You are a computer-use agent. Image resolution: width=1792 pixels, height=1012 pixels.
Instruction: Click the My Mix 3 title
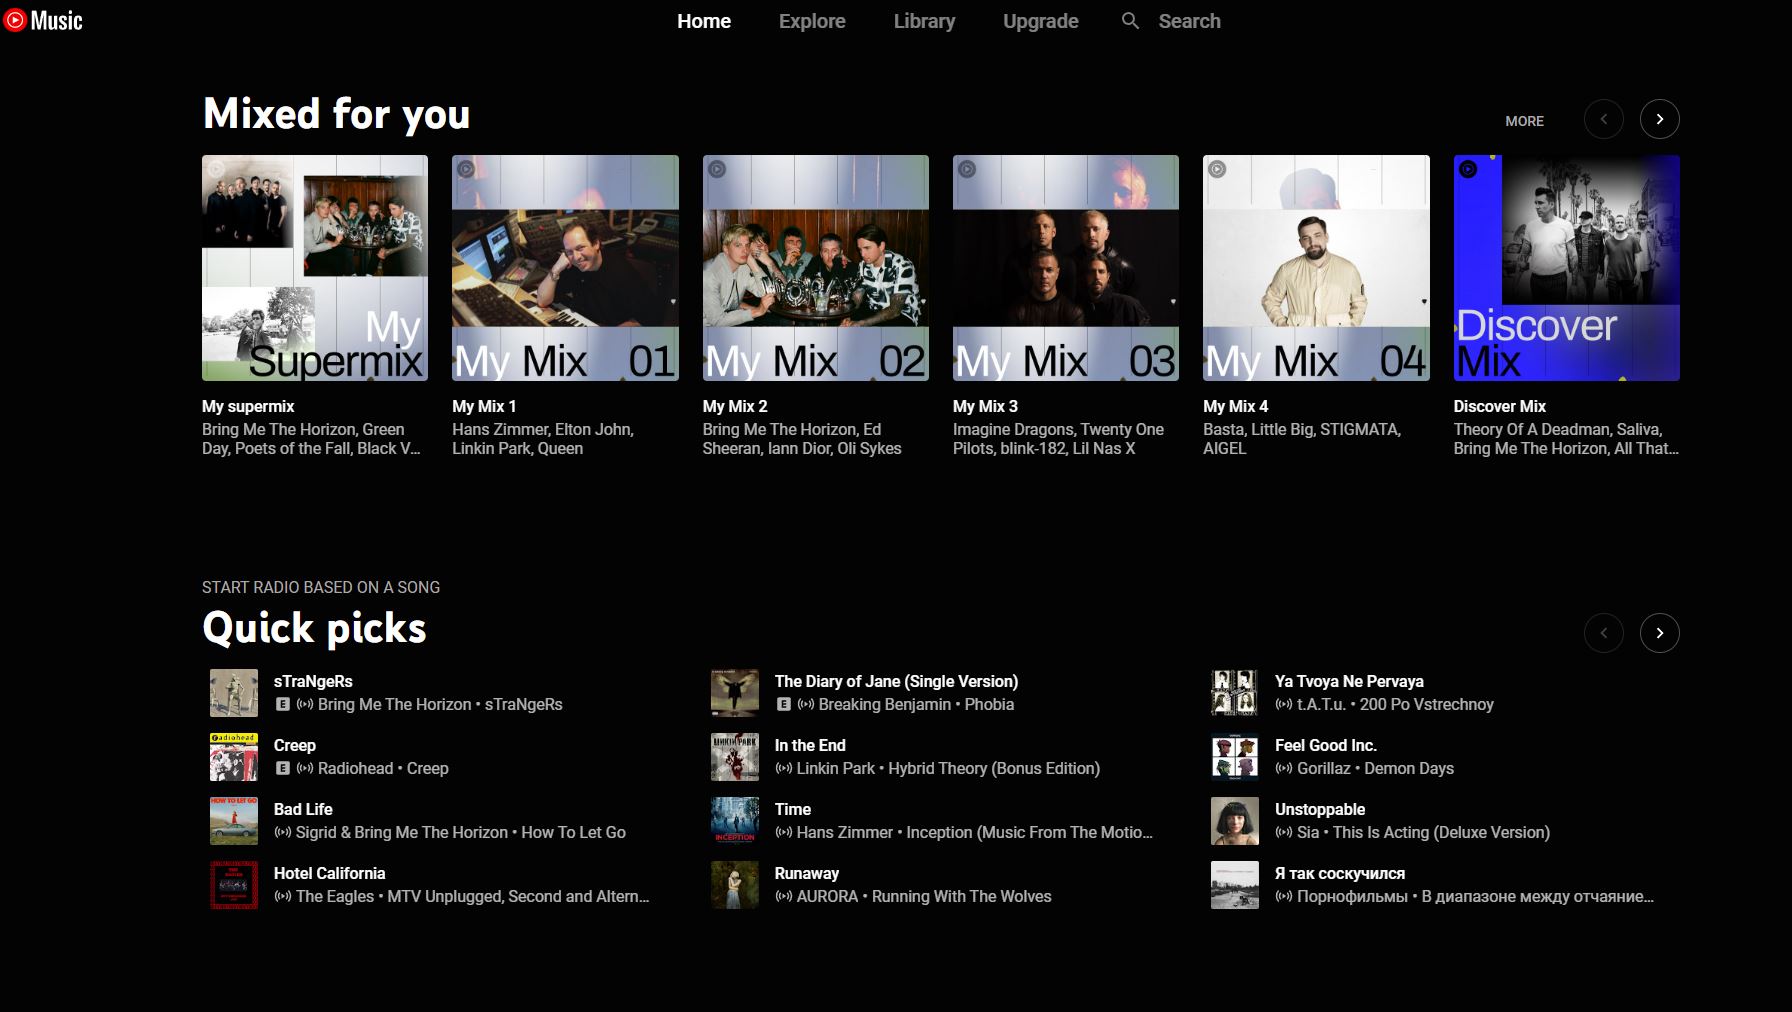(x=985, y=406)
